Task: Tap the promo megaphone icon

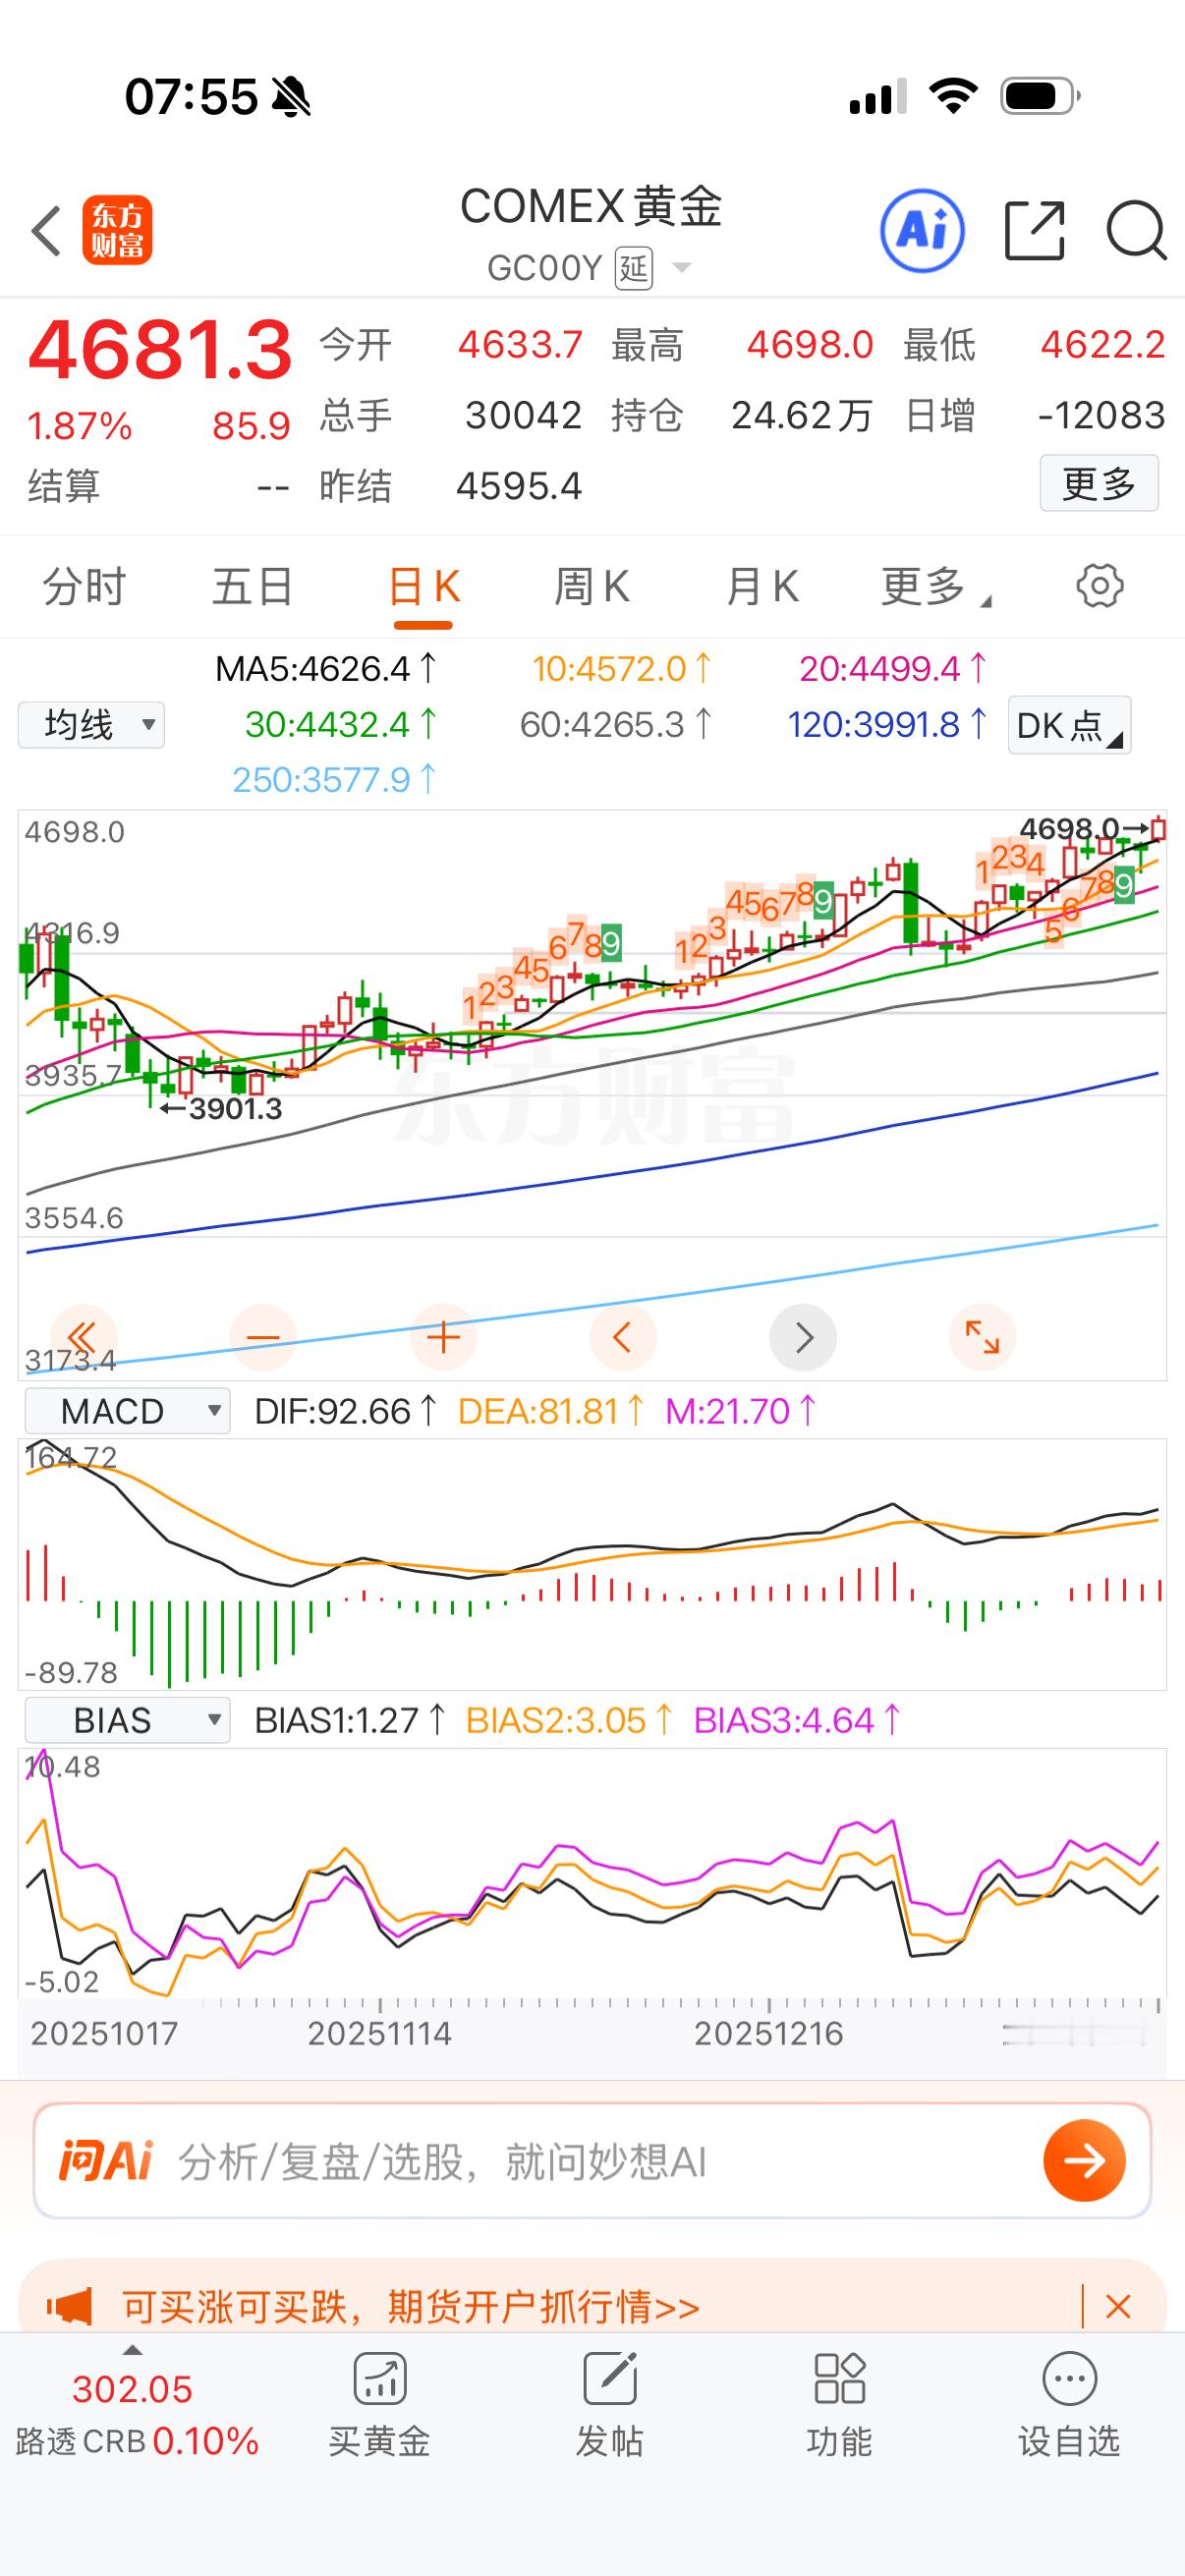Action: tap(70, 2307)
